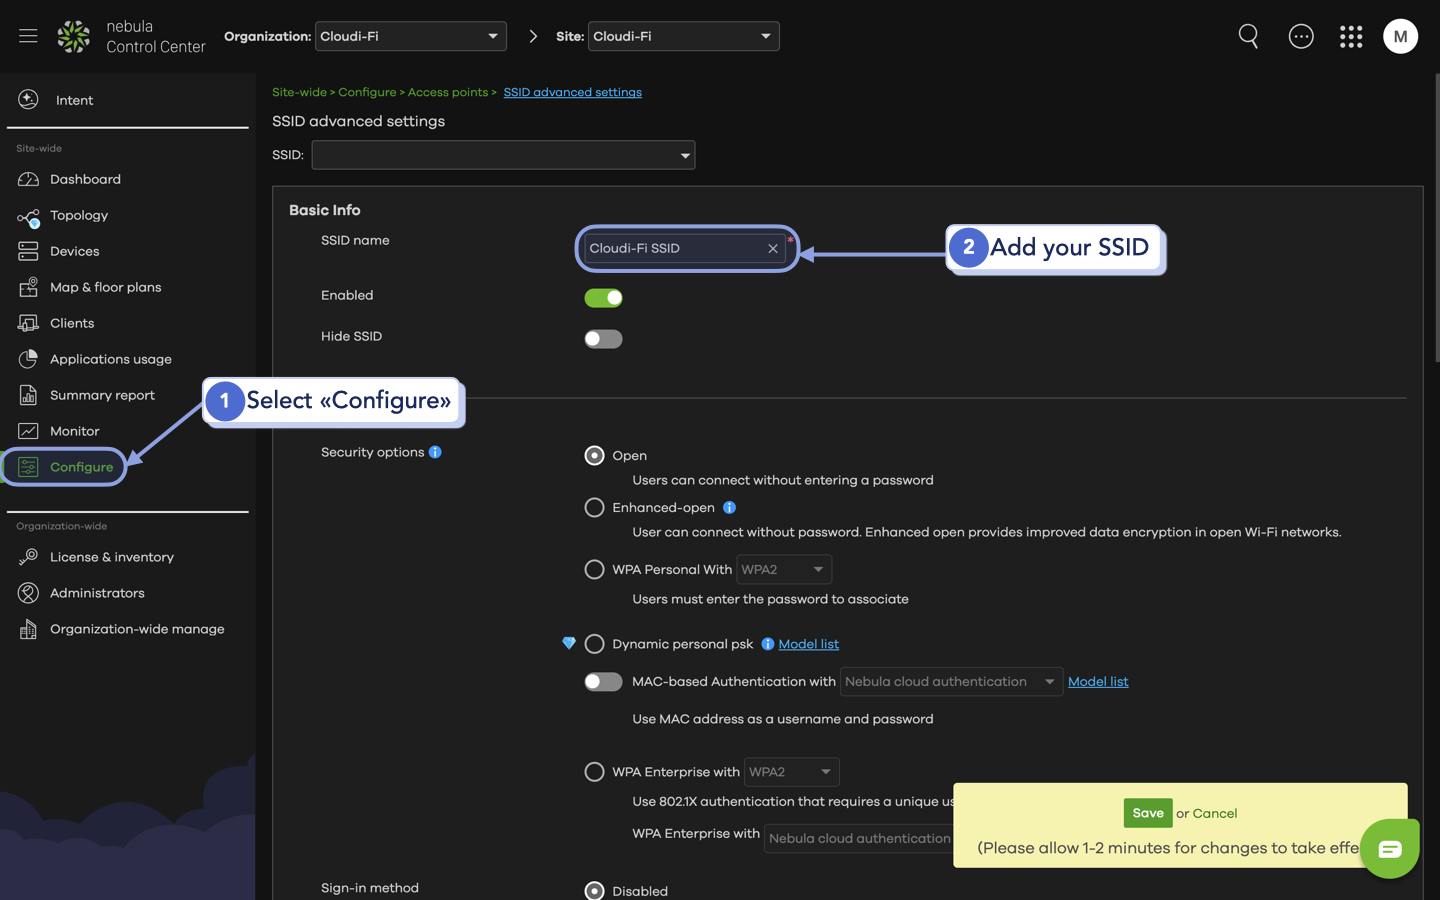The image size is (1440, 900).
Task: Open the hamburger navigation menu
Action: [28, 36]
